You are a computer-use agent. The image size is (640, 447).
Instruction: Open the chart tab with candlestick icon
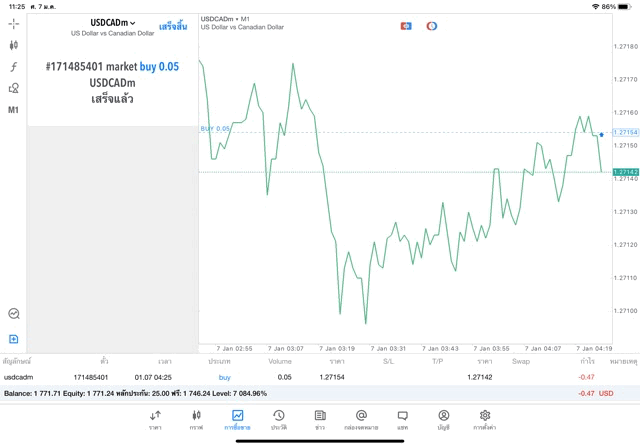(196, 420)
